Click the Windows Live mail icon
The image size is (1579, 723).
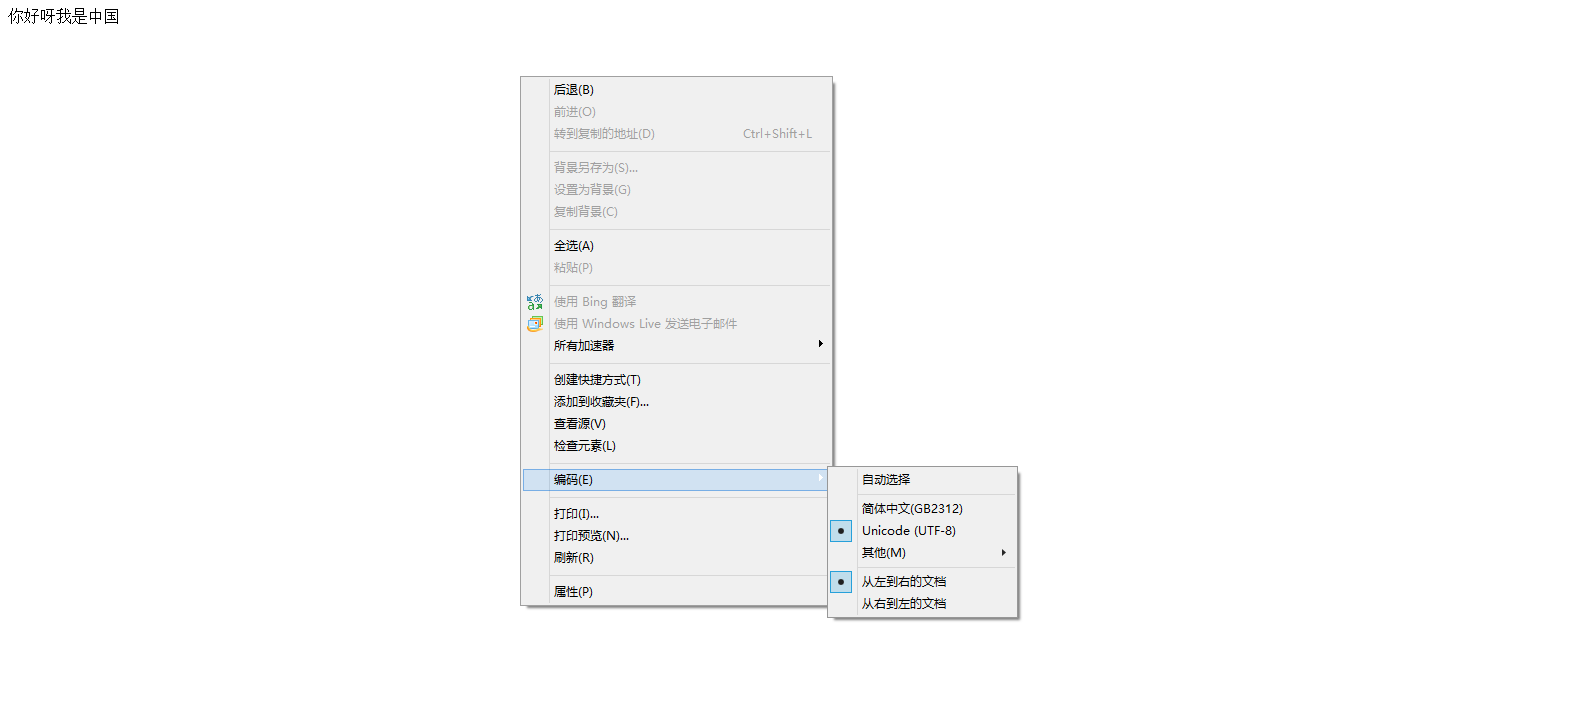(x=535, y=324)
